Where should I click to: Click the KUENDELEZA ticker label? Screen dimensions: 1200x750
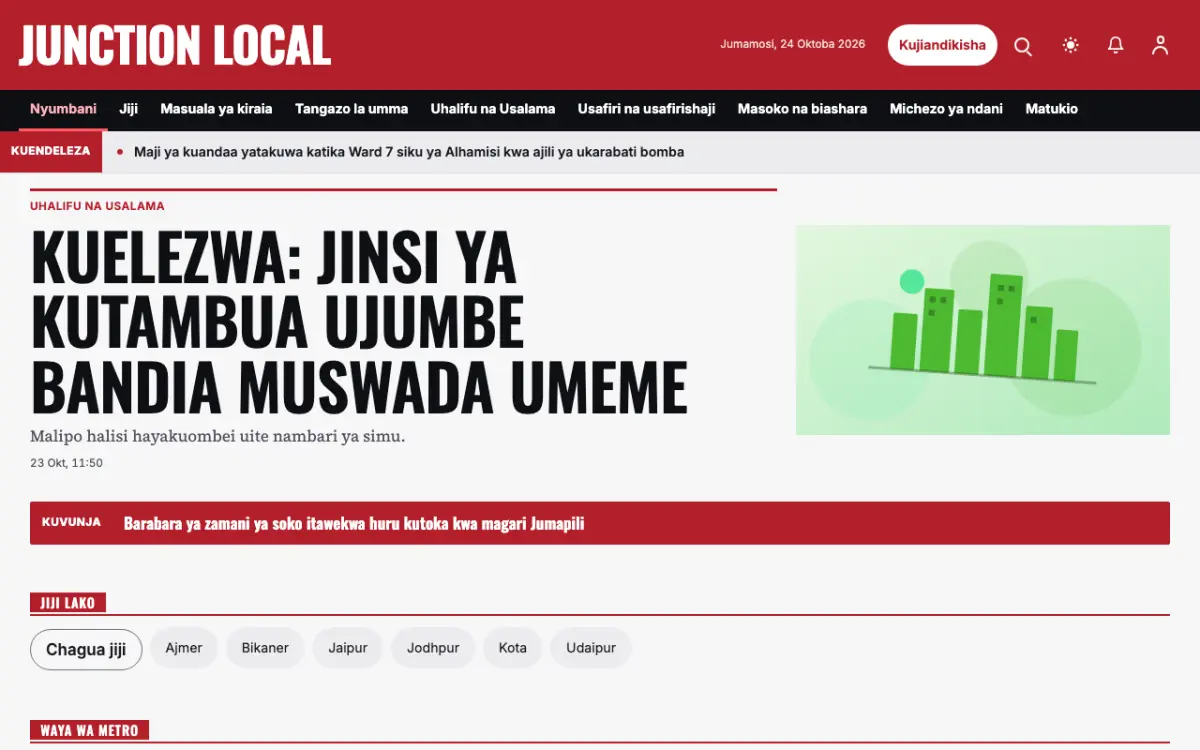coord(50,152)
